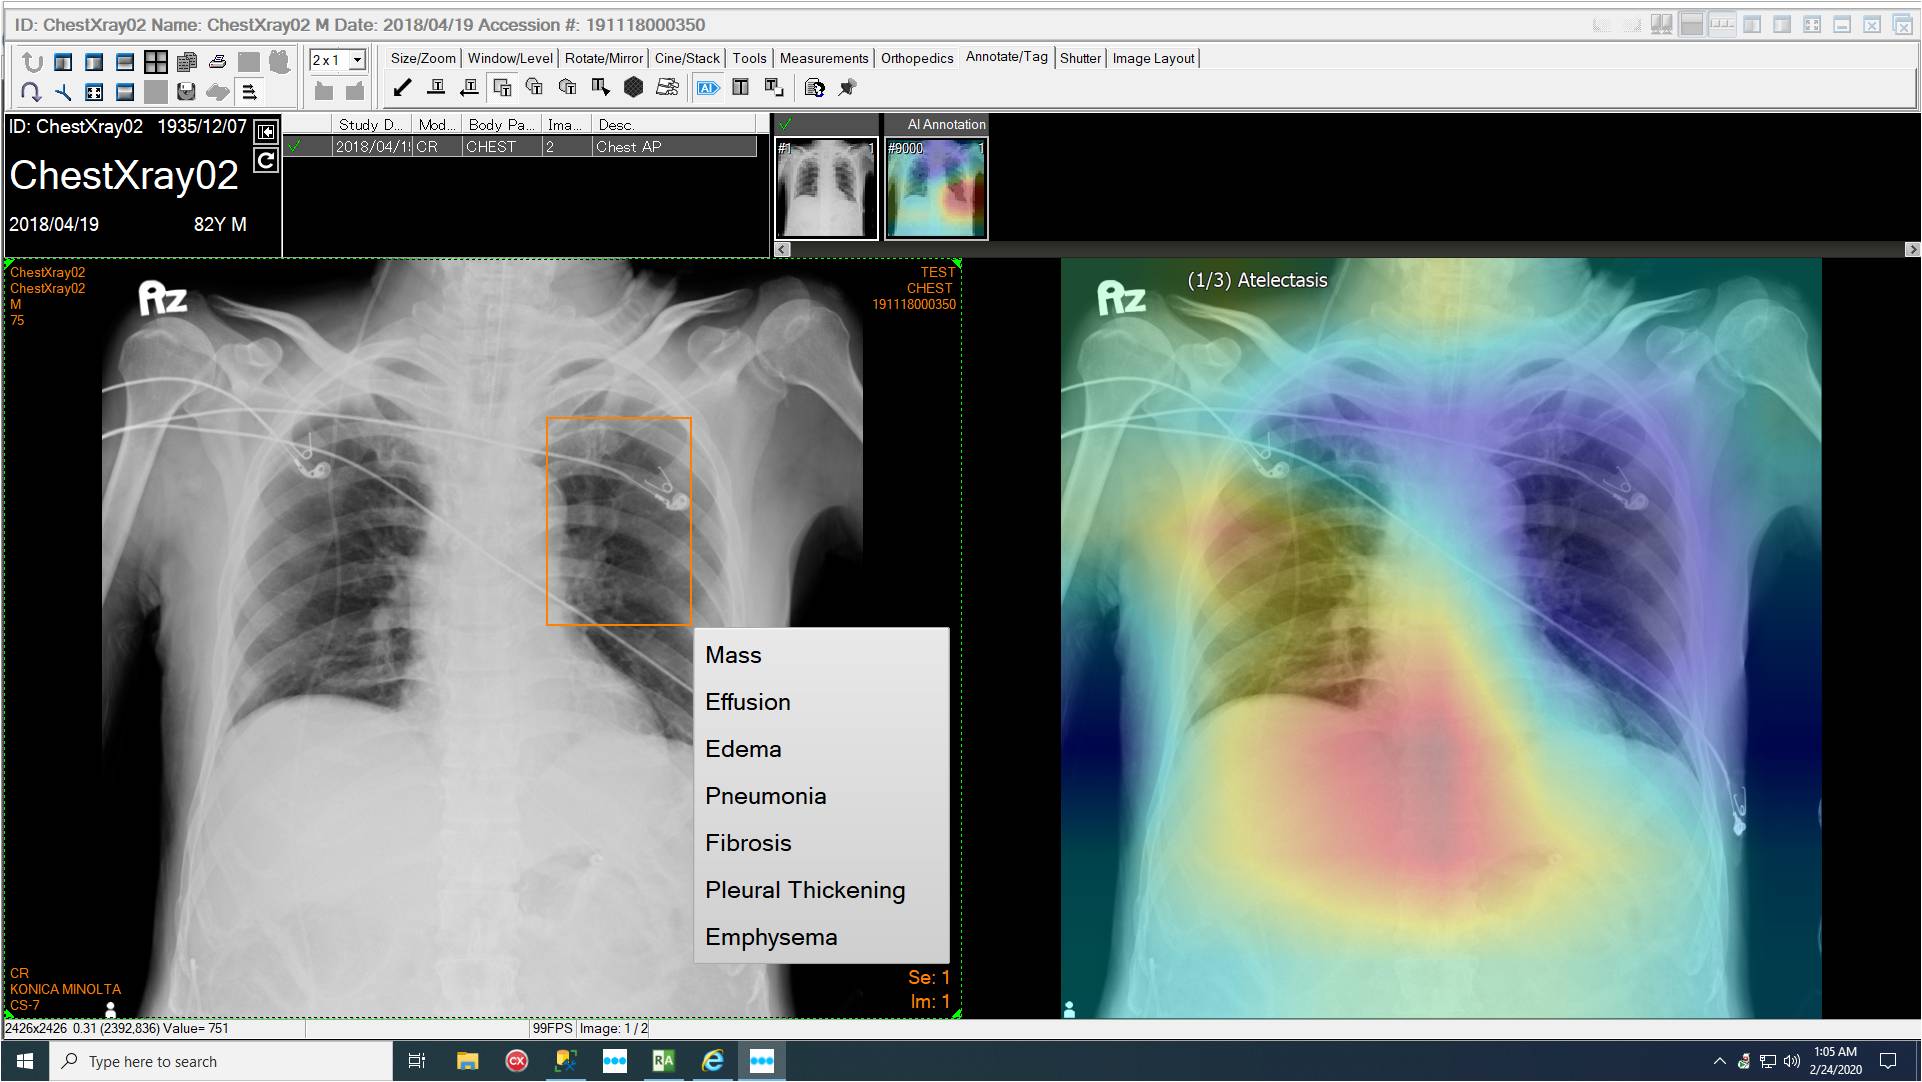
Task: Click the four-pane grid layout icon
Action: click(156, 62)
